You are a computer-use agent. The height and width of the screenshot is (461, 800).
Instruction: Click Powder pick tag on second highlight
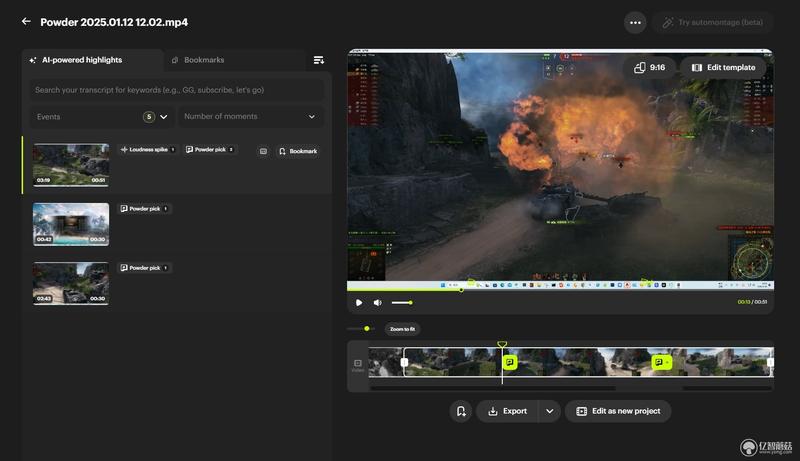coord(144,209)
